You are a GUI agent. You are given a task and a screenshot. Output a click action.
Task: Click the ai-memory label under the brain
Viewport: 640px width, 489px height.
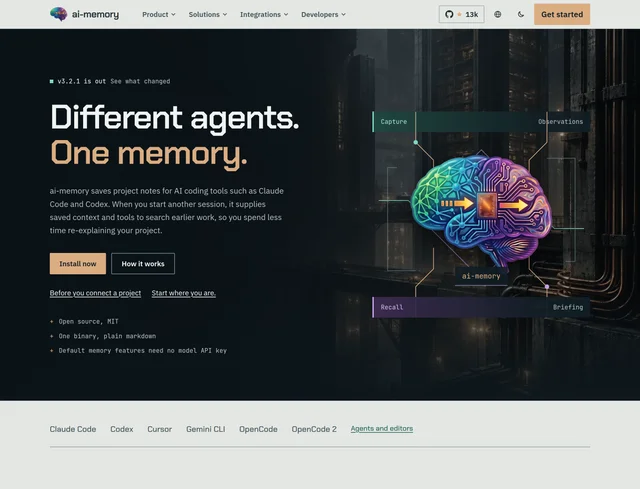481,276
